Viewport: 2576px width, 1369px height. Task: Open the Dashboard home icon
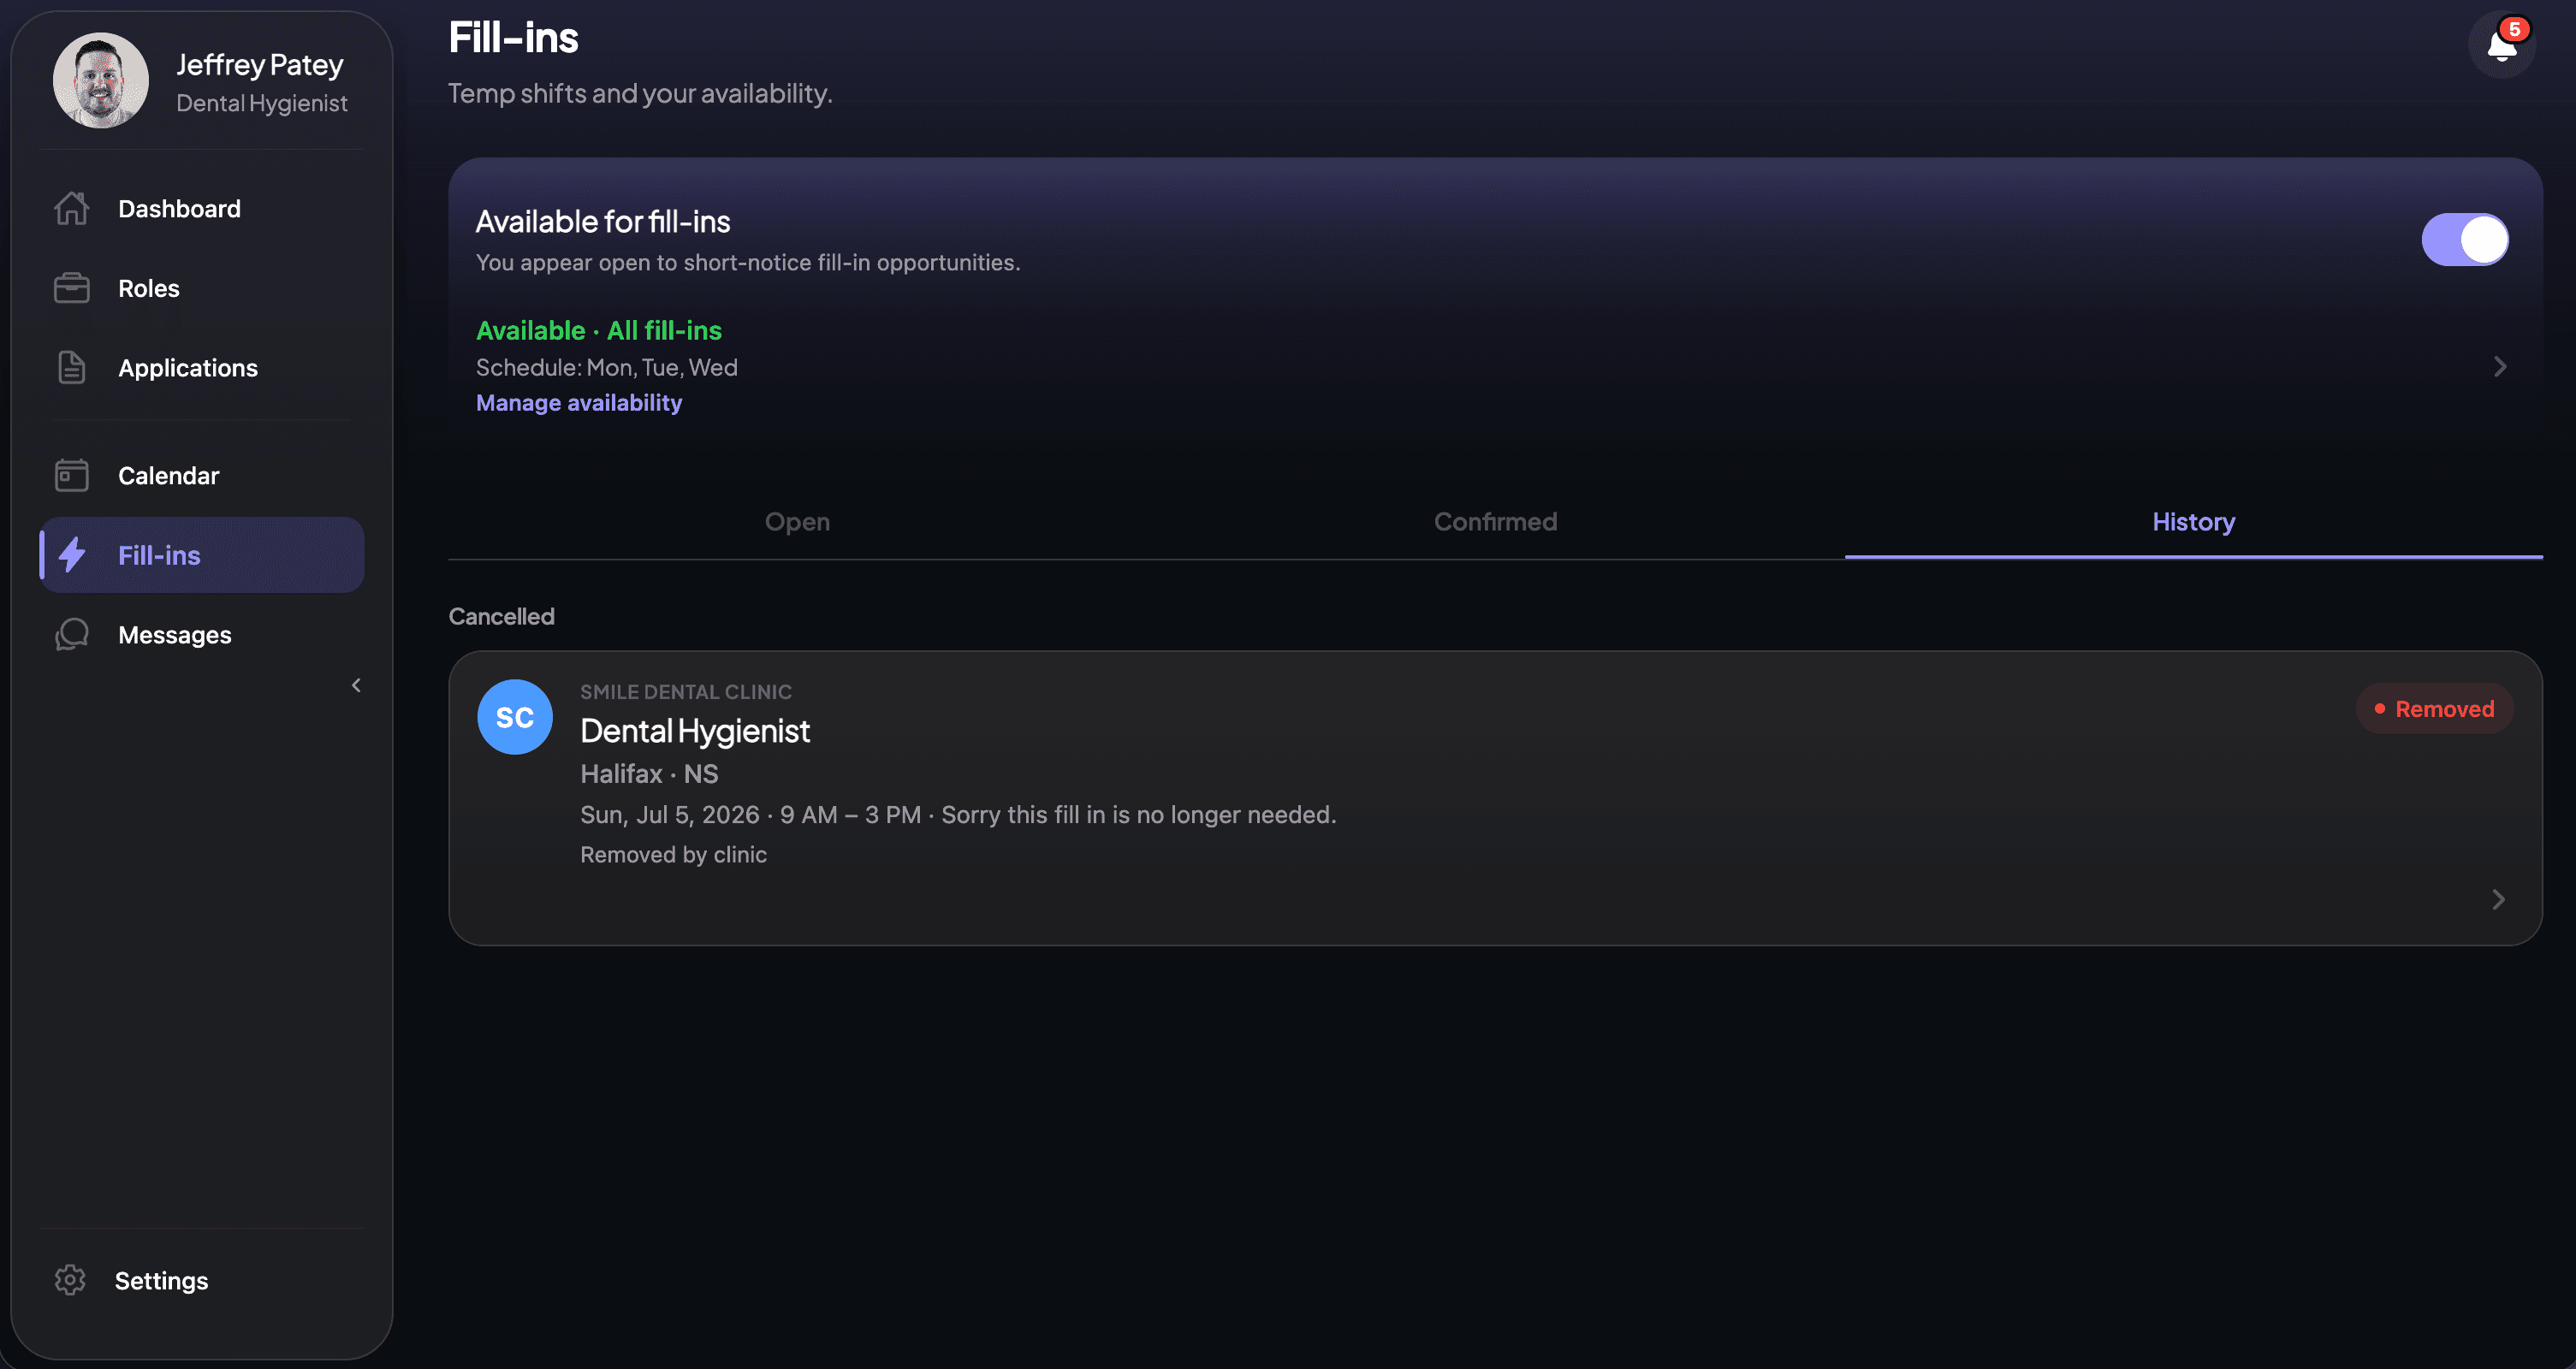coord(71,208)
